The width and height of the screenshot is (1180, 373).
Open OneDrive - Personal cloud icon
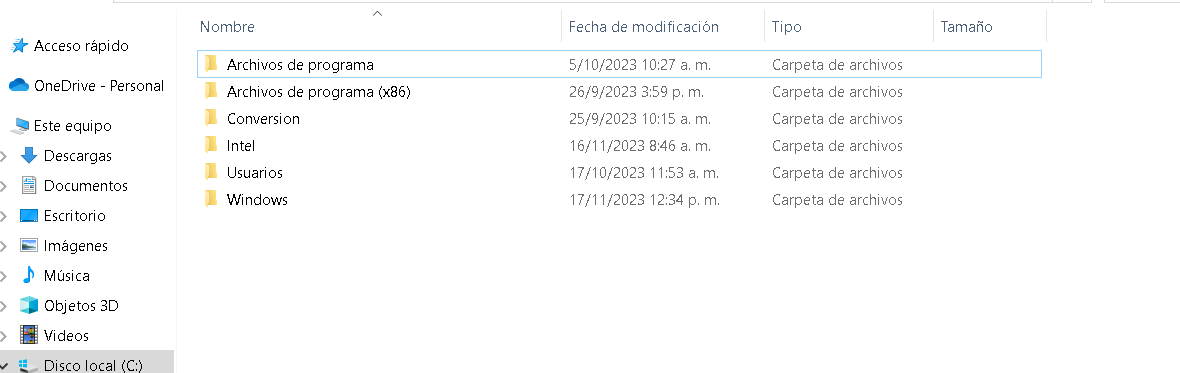pos(19,86)
